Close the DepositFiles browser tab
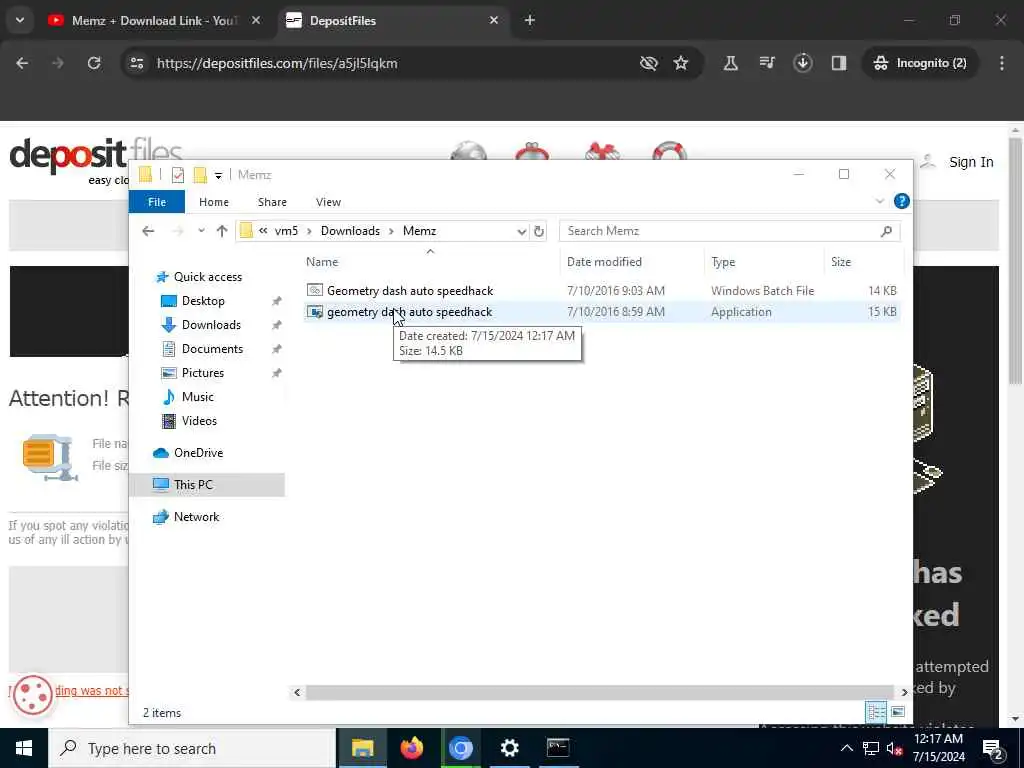The width and height of the screenshot is (1024, 768). (494, 20)
